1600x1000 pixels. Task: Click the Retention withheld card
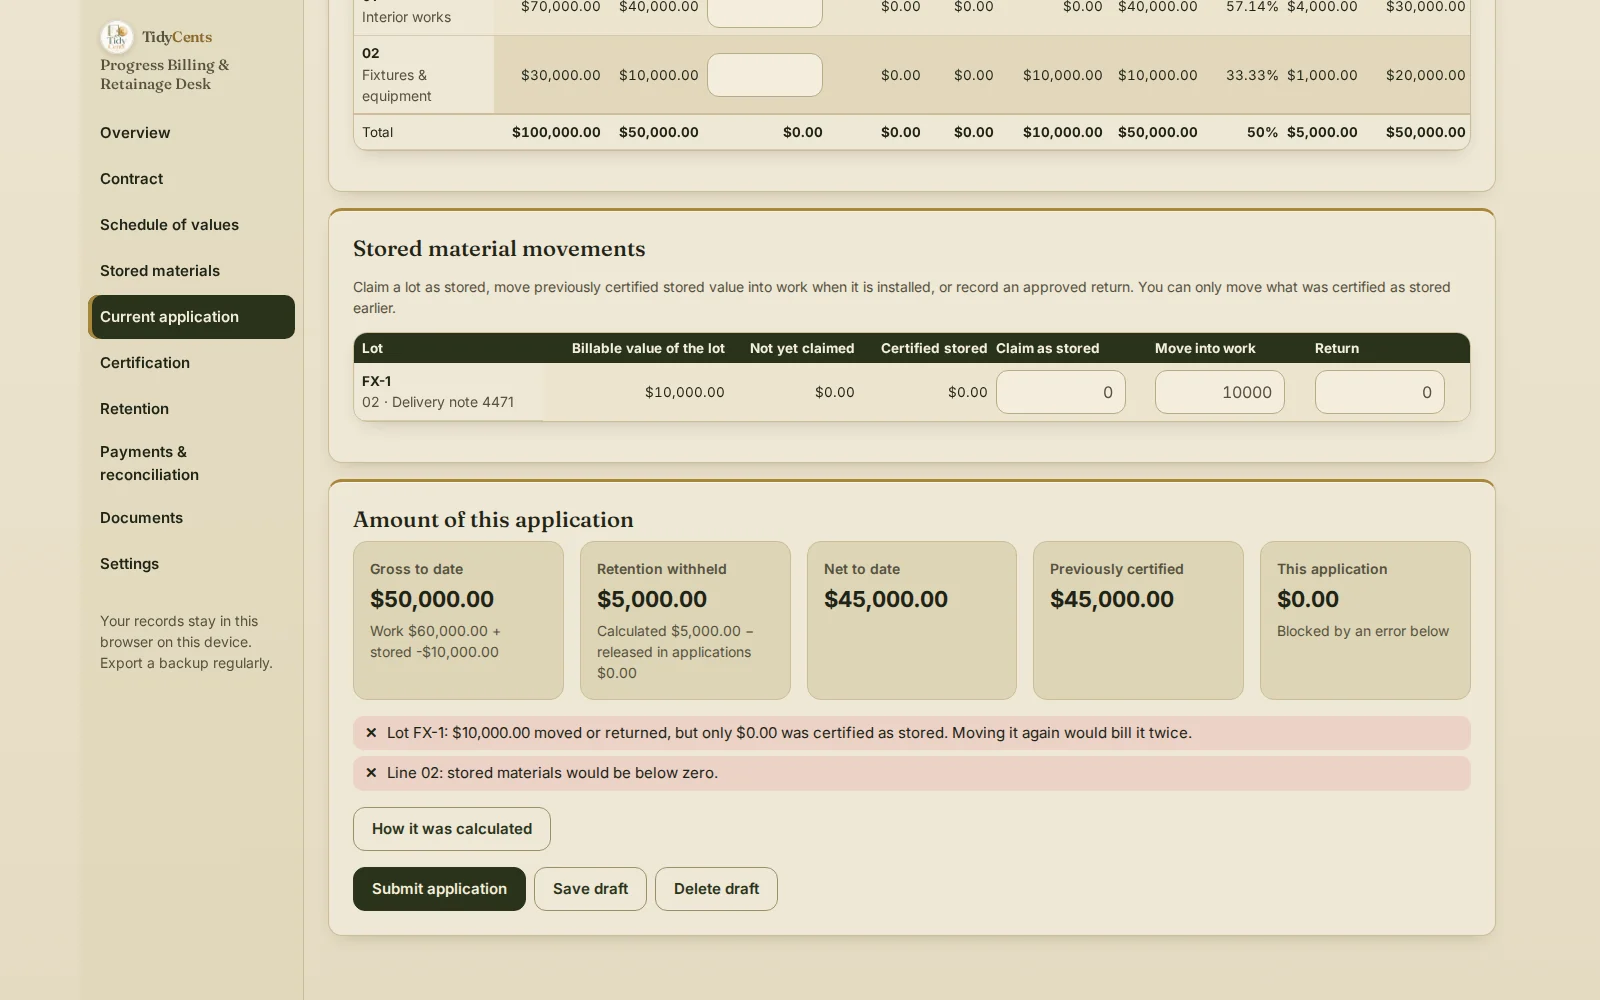point(685,620)
